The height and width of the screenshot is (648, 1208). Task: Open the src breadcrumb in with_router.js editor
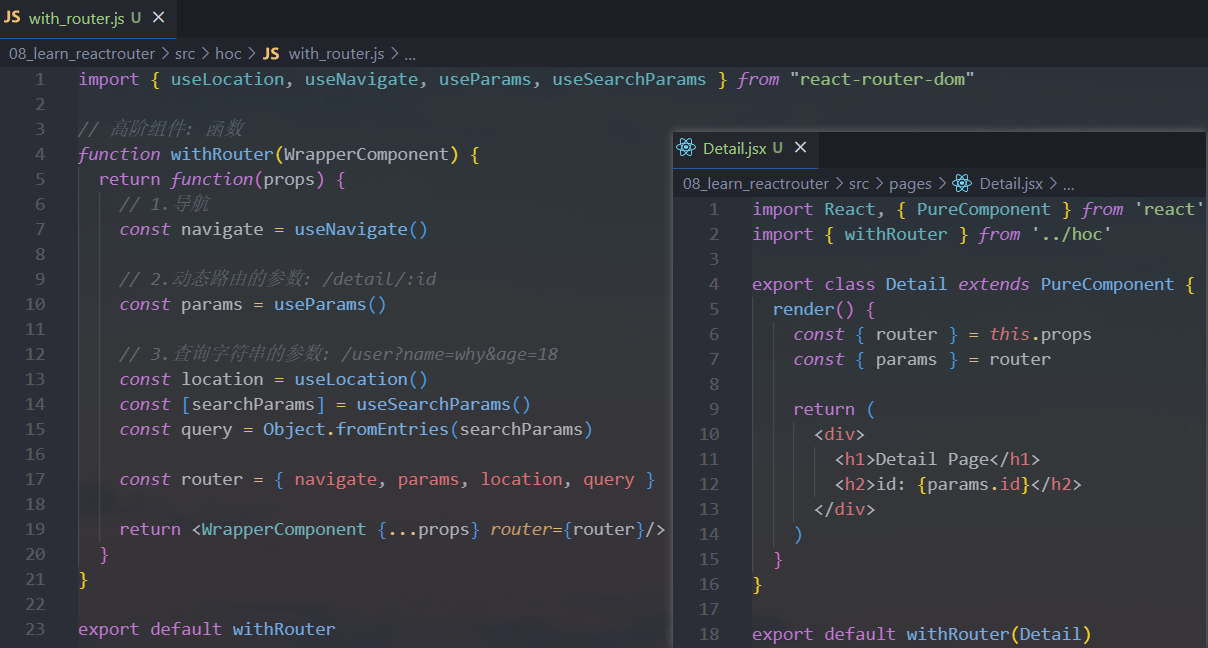tap(185, 54)
